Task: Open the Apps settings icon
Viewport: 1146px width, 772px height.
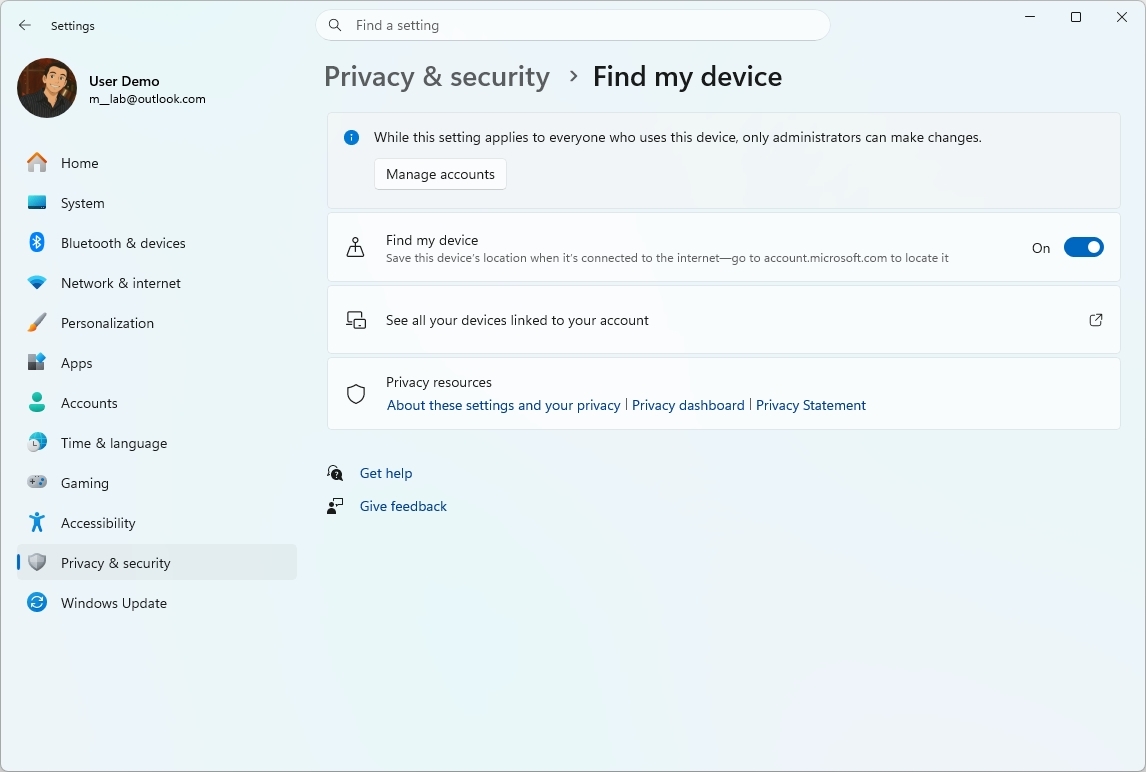Action: pyautogui.click(x=37, y=362)
